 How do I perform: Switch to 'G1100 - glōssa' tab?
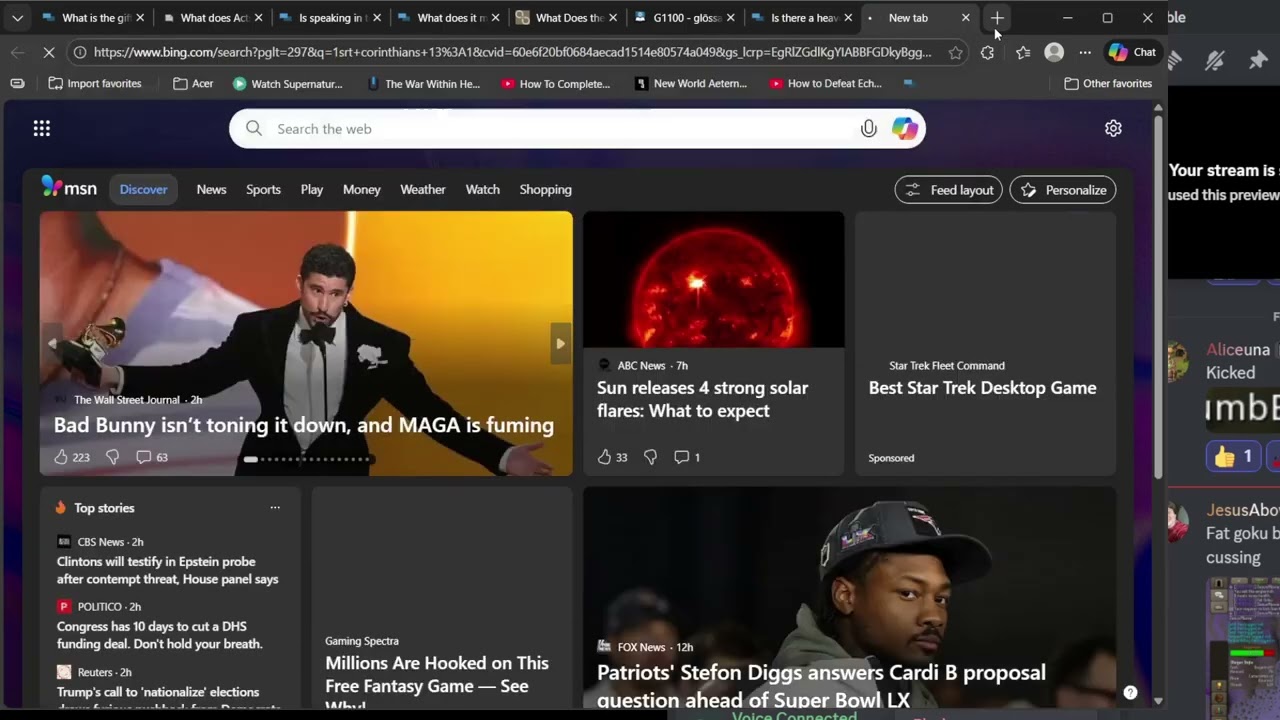[686, 18]
